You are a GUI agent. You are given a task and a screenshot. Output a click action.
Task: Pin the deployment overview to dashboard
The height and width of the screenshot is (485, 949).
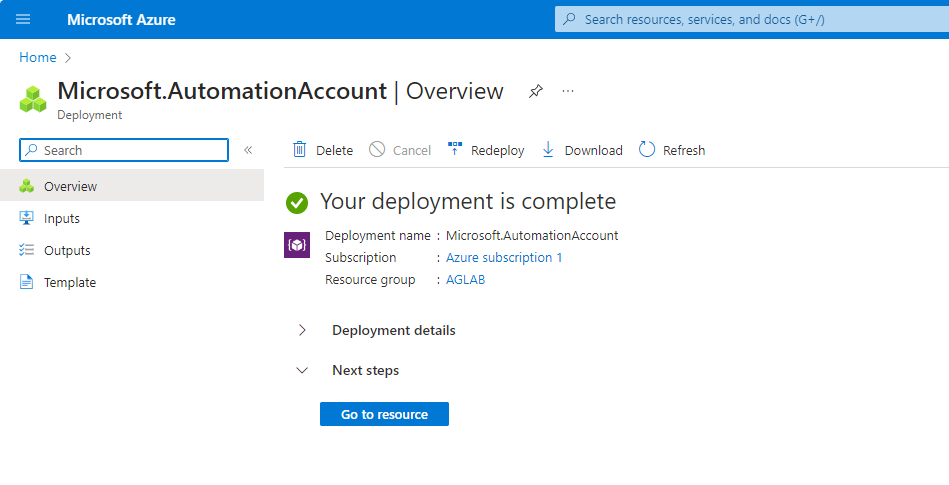pos(536,92)
